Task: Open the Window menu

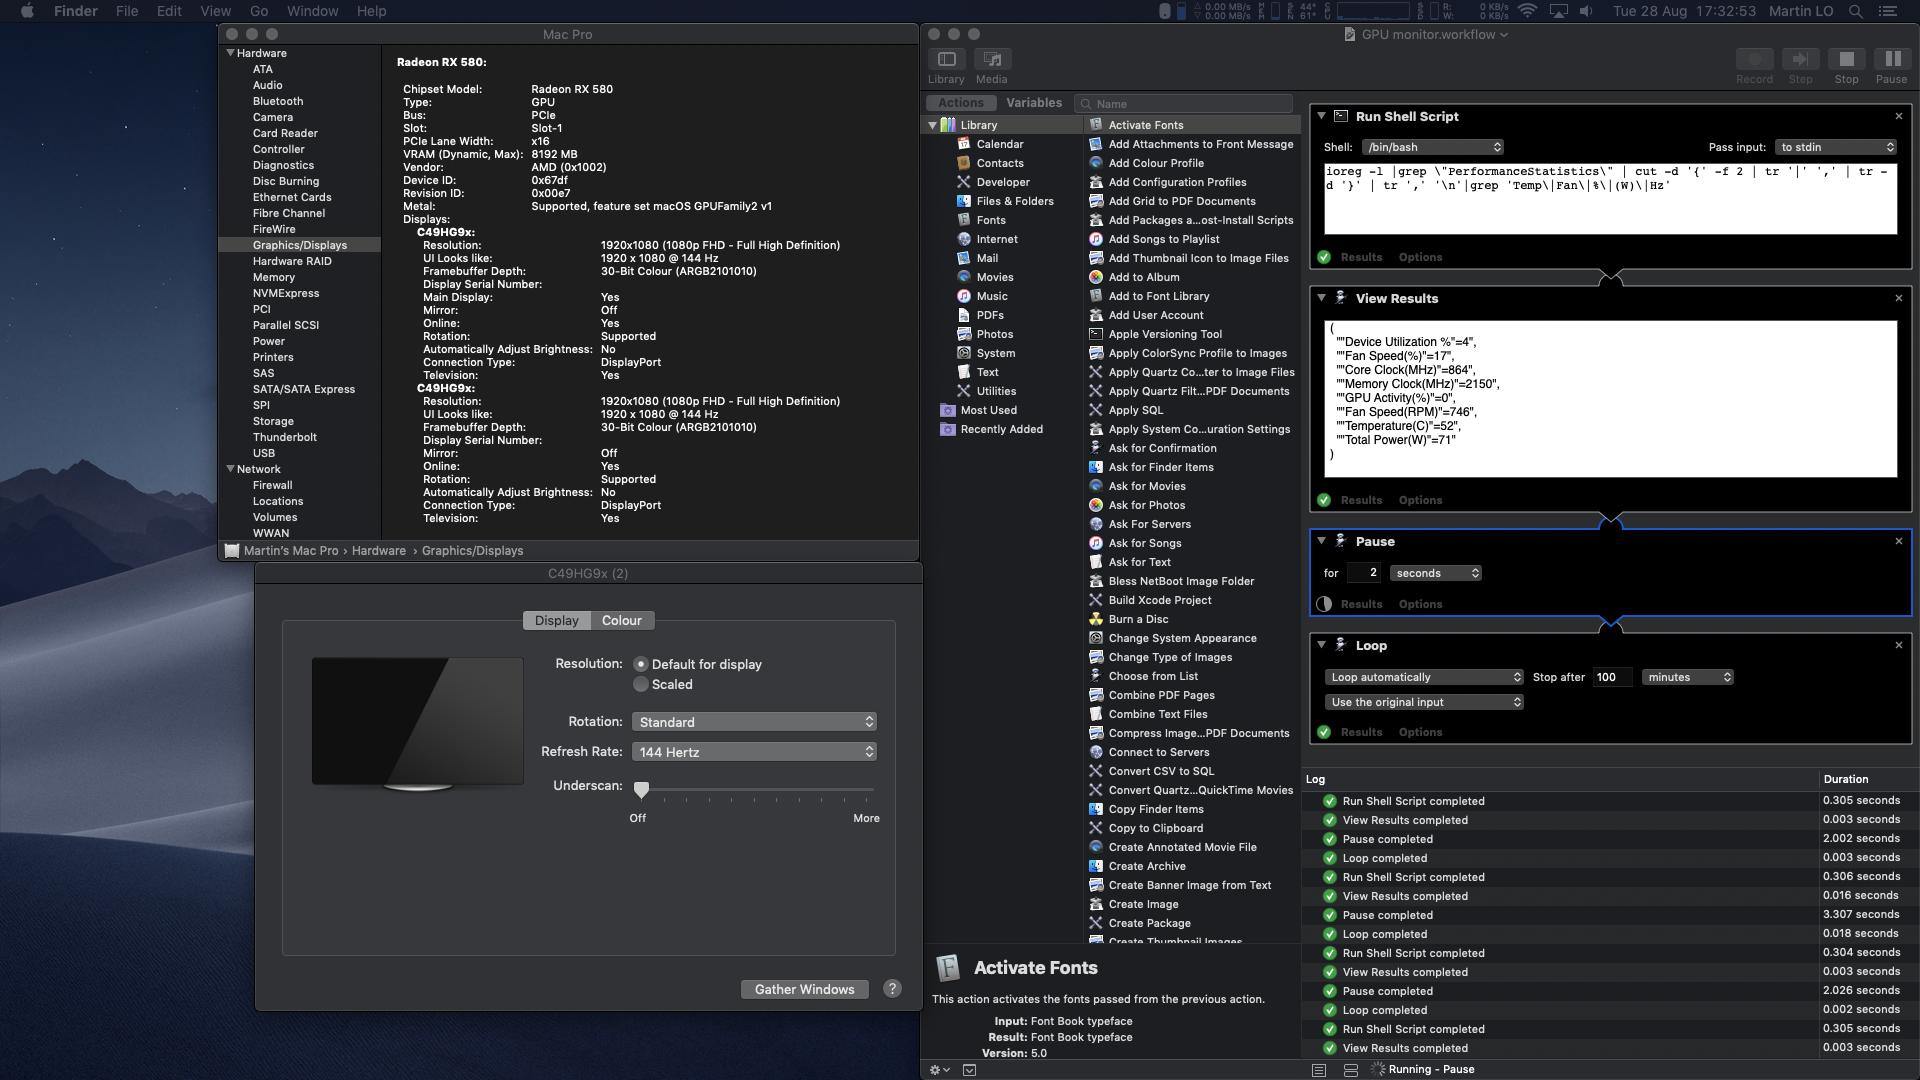Action: (x=313, y=11)
